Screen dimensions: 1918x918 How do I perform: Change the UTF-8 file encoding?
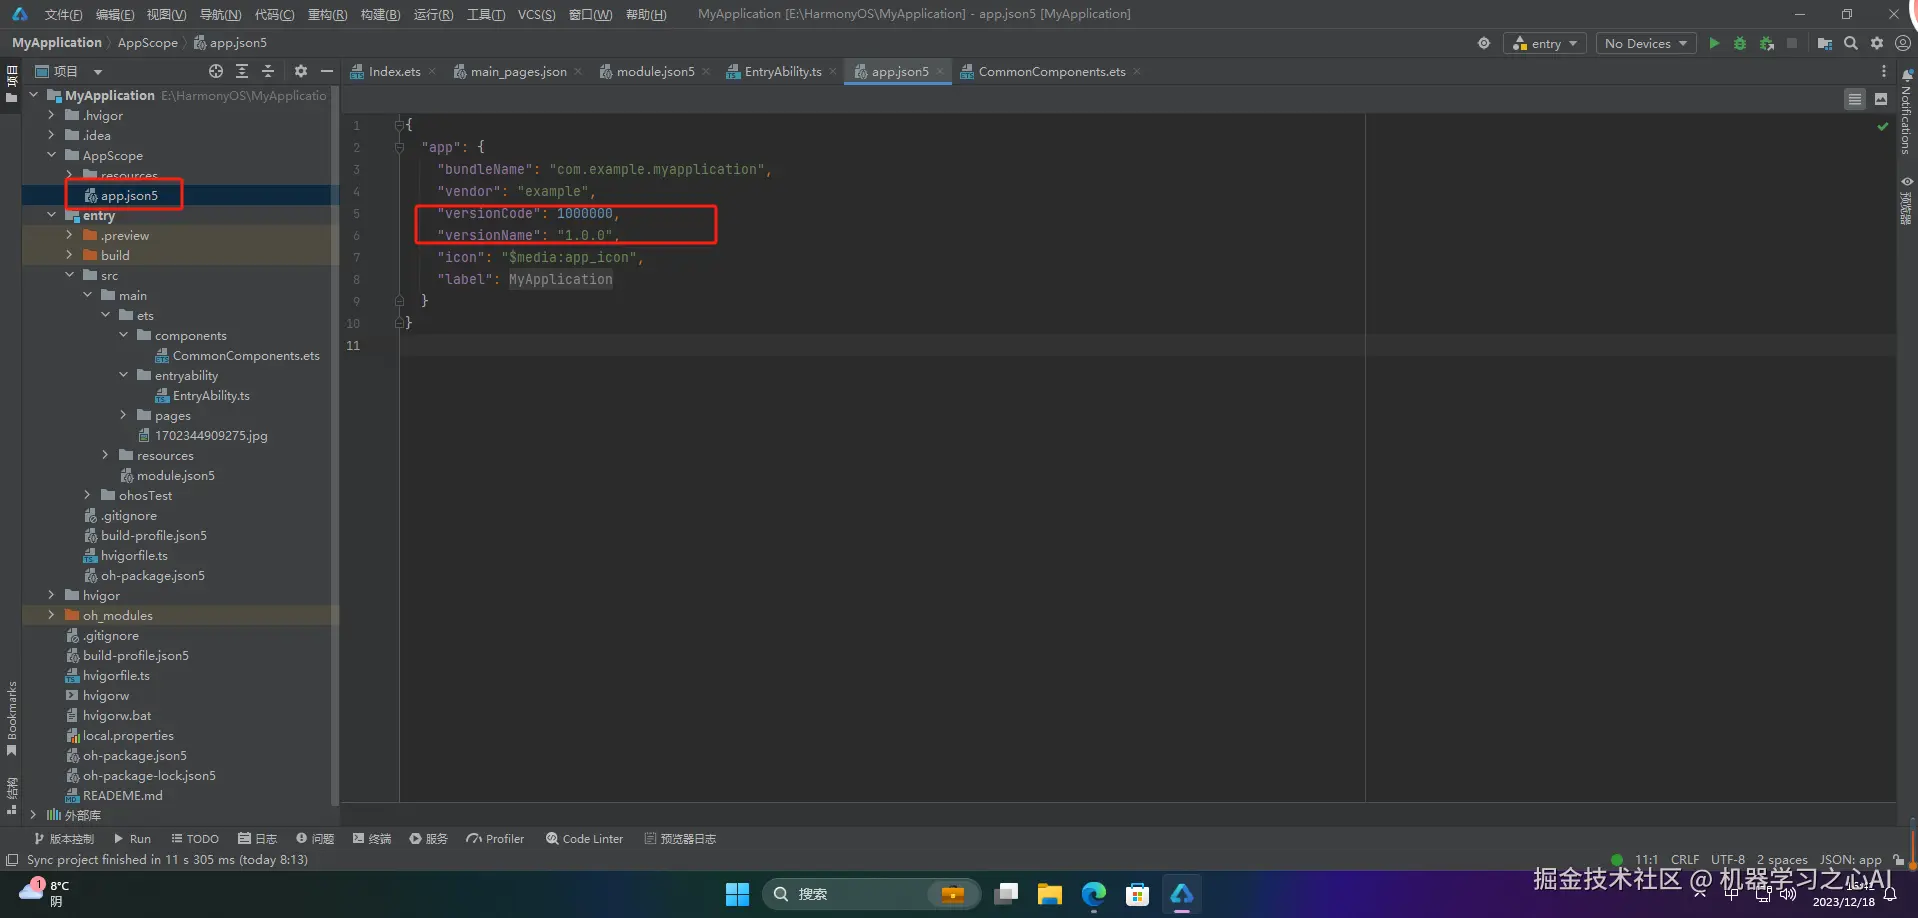click(1727, 860)
